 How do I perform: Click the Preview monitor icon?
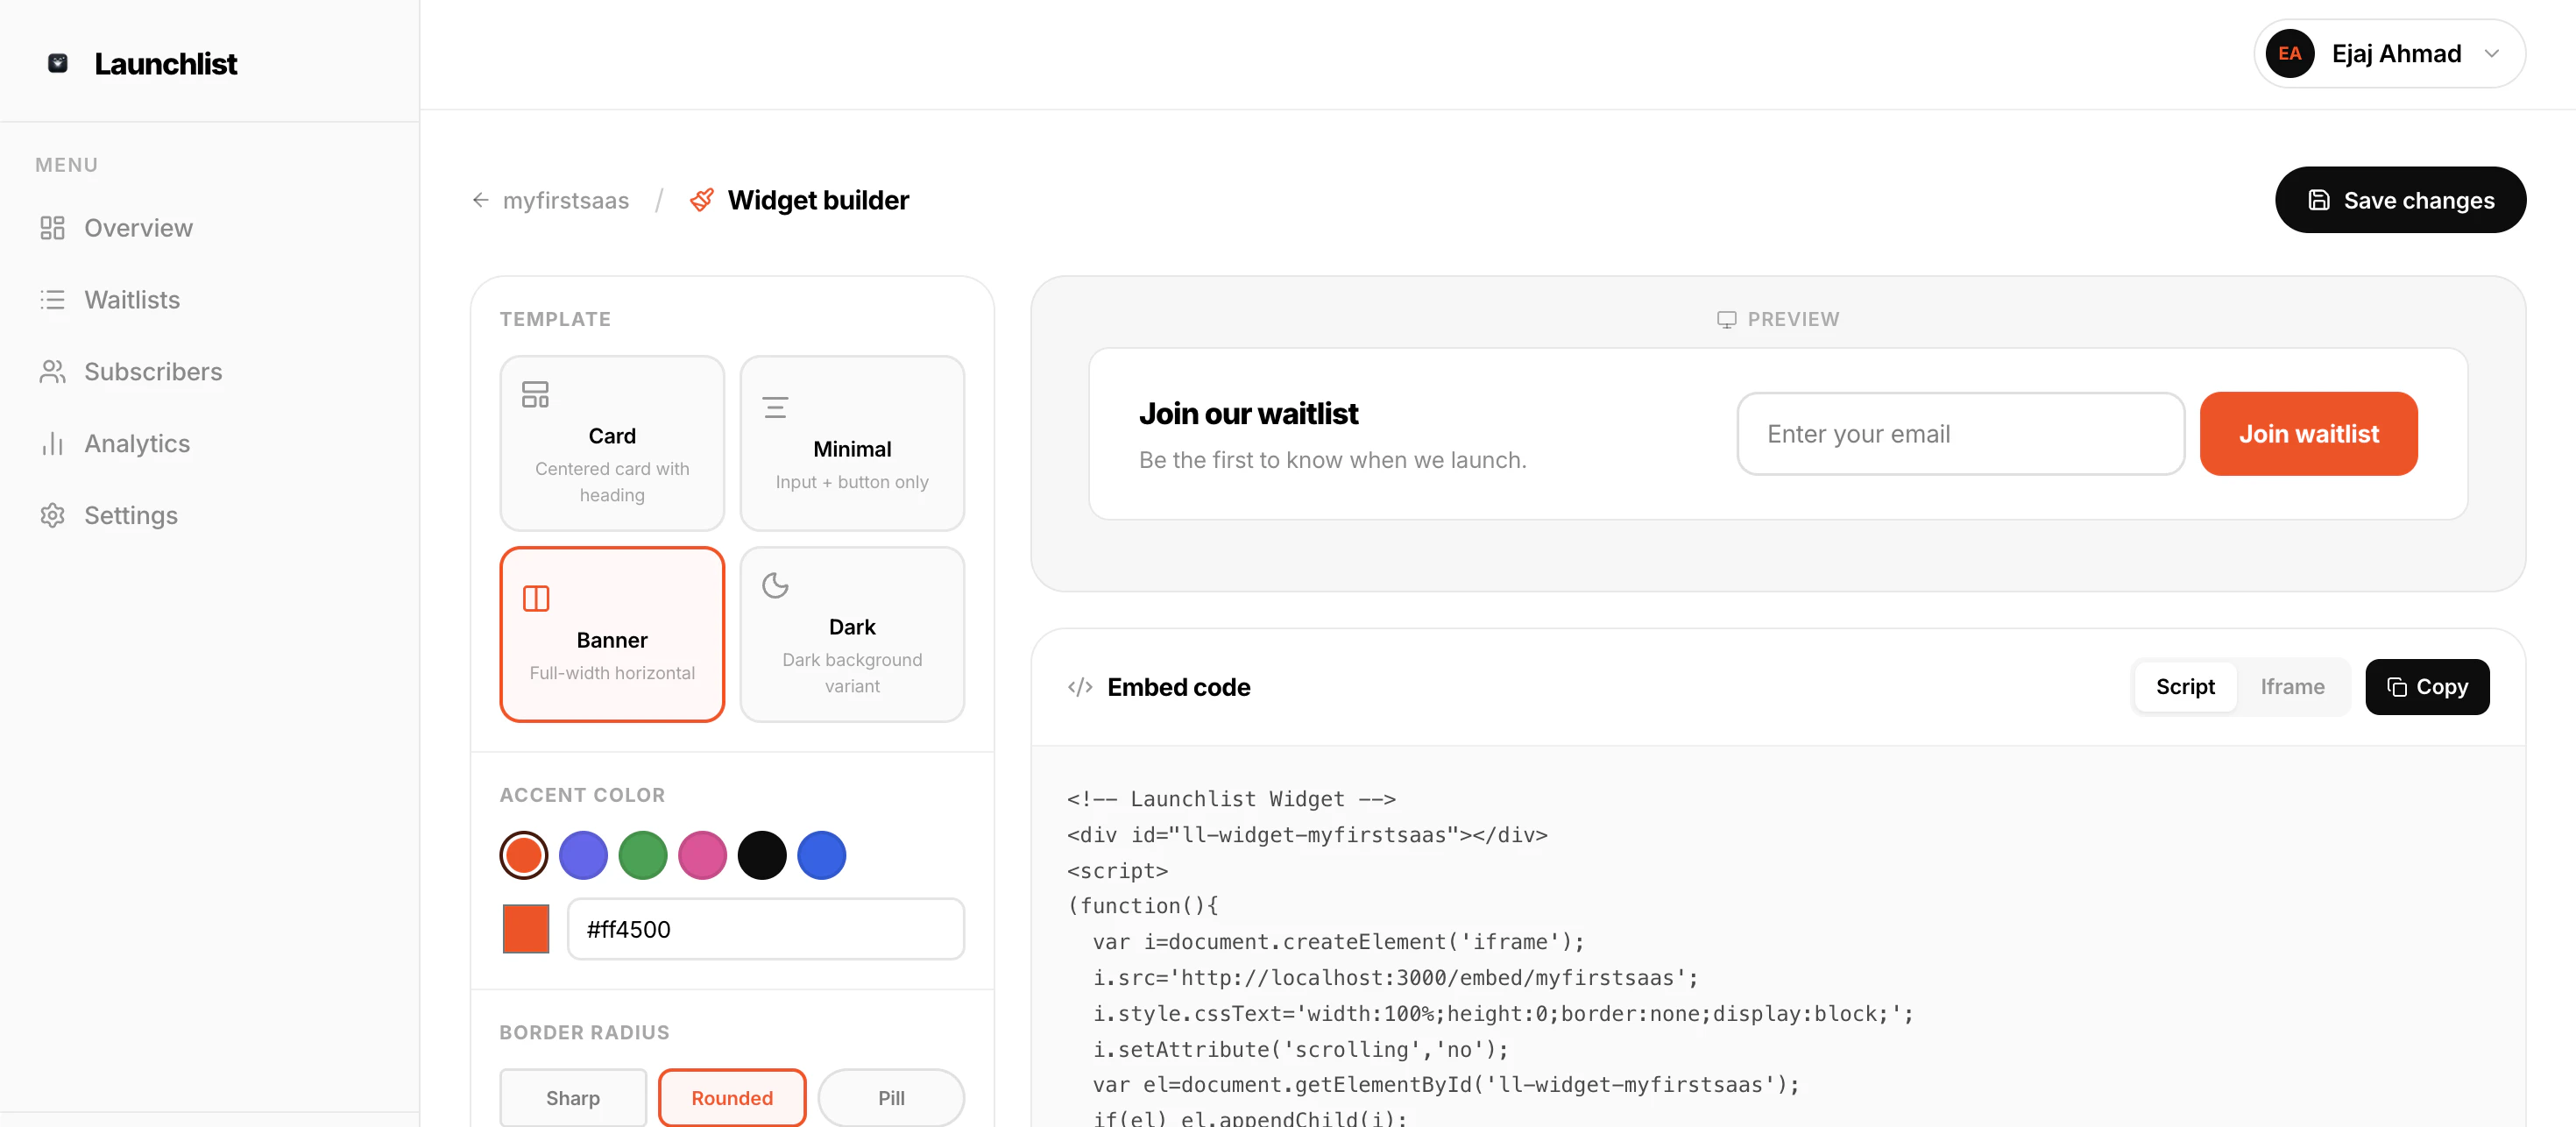click(x=1726, y=319)
